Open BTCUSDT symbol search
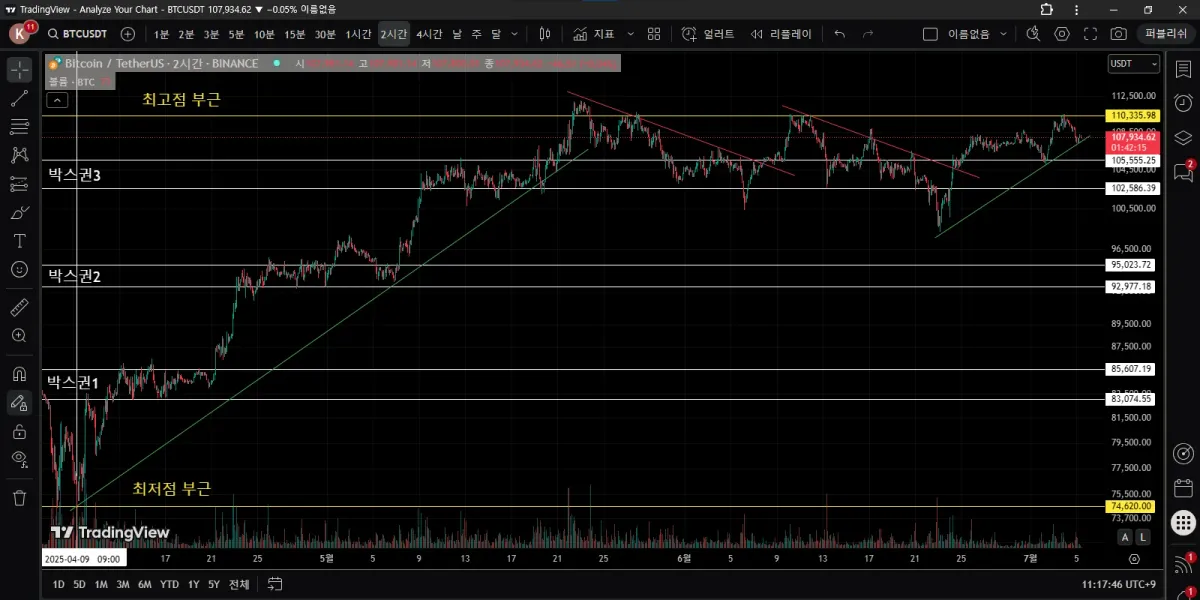Screen dimensions: 1200x600 80,34
